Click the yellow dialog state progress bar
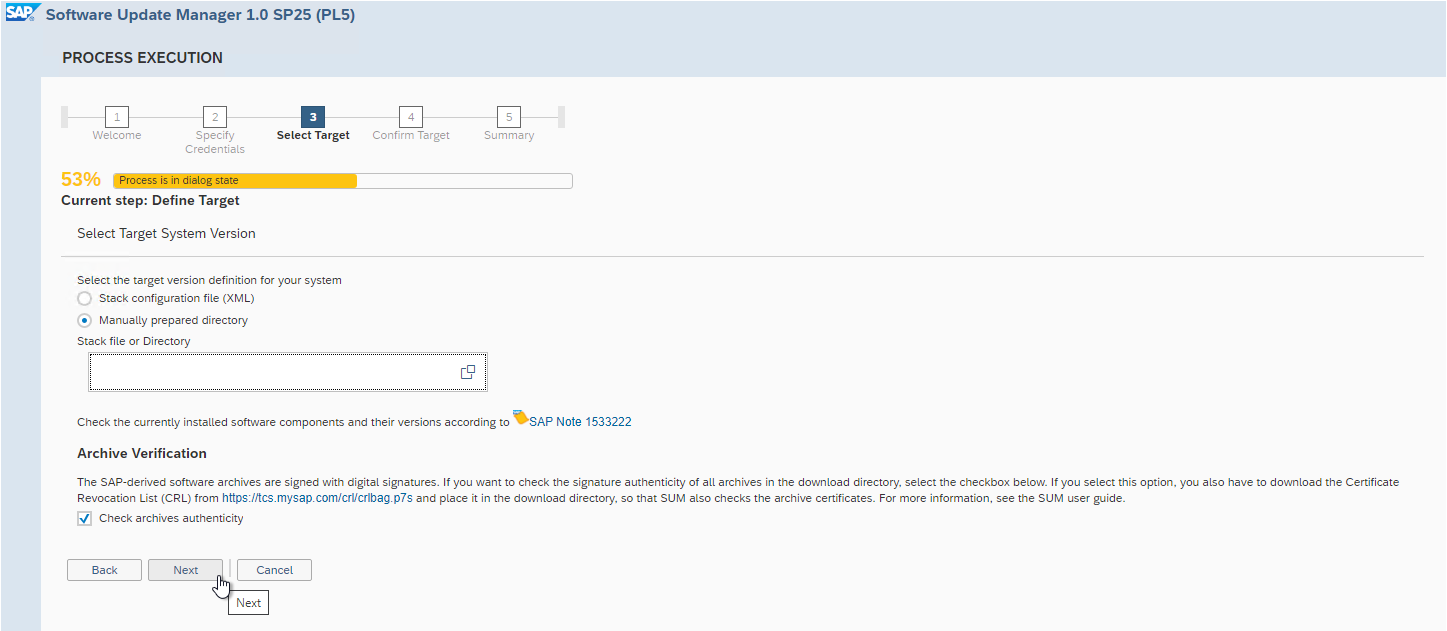This screenshot has width=1447, height=631. pyautogui.click(x=235, y=181)
